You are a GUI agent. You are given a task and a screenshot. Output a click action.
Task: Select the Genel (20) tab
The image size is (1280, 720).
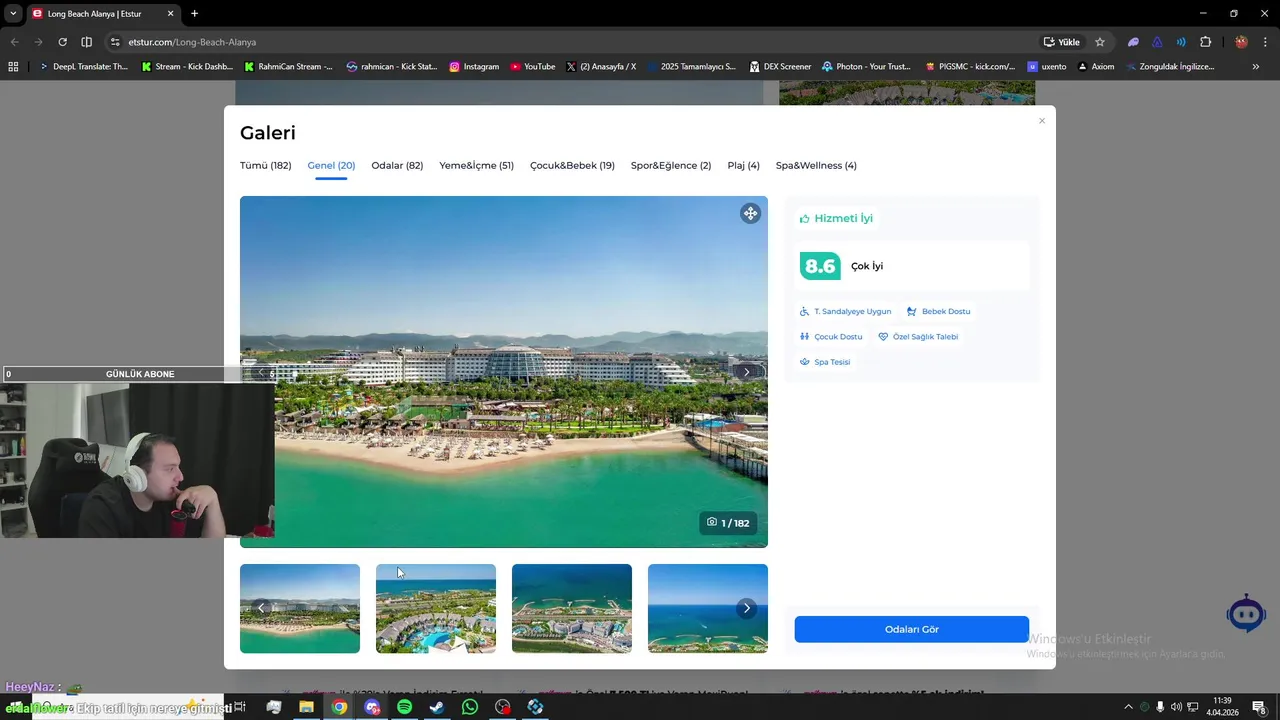(x=331, y=165)
